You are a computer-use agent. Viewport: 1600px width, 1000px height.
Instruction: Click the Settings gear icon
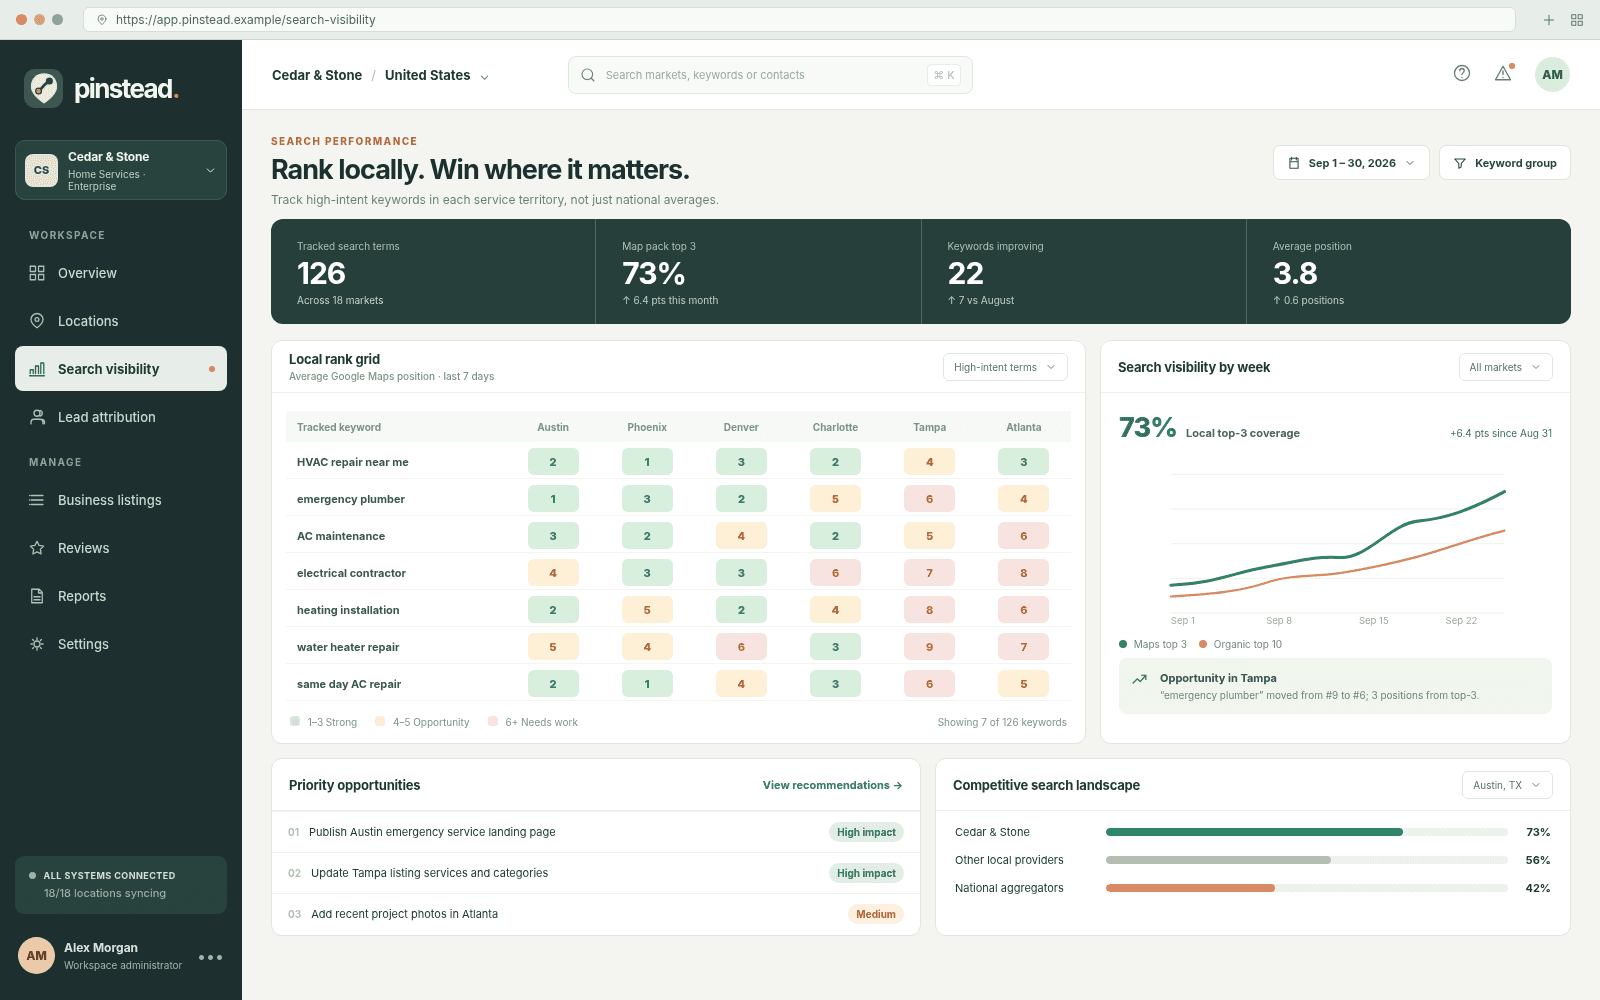[x=37, y=644]
